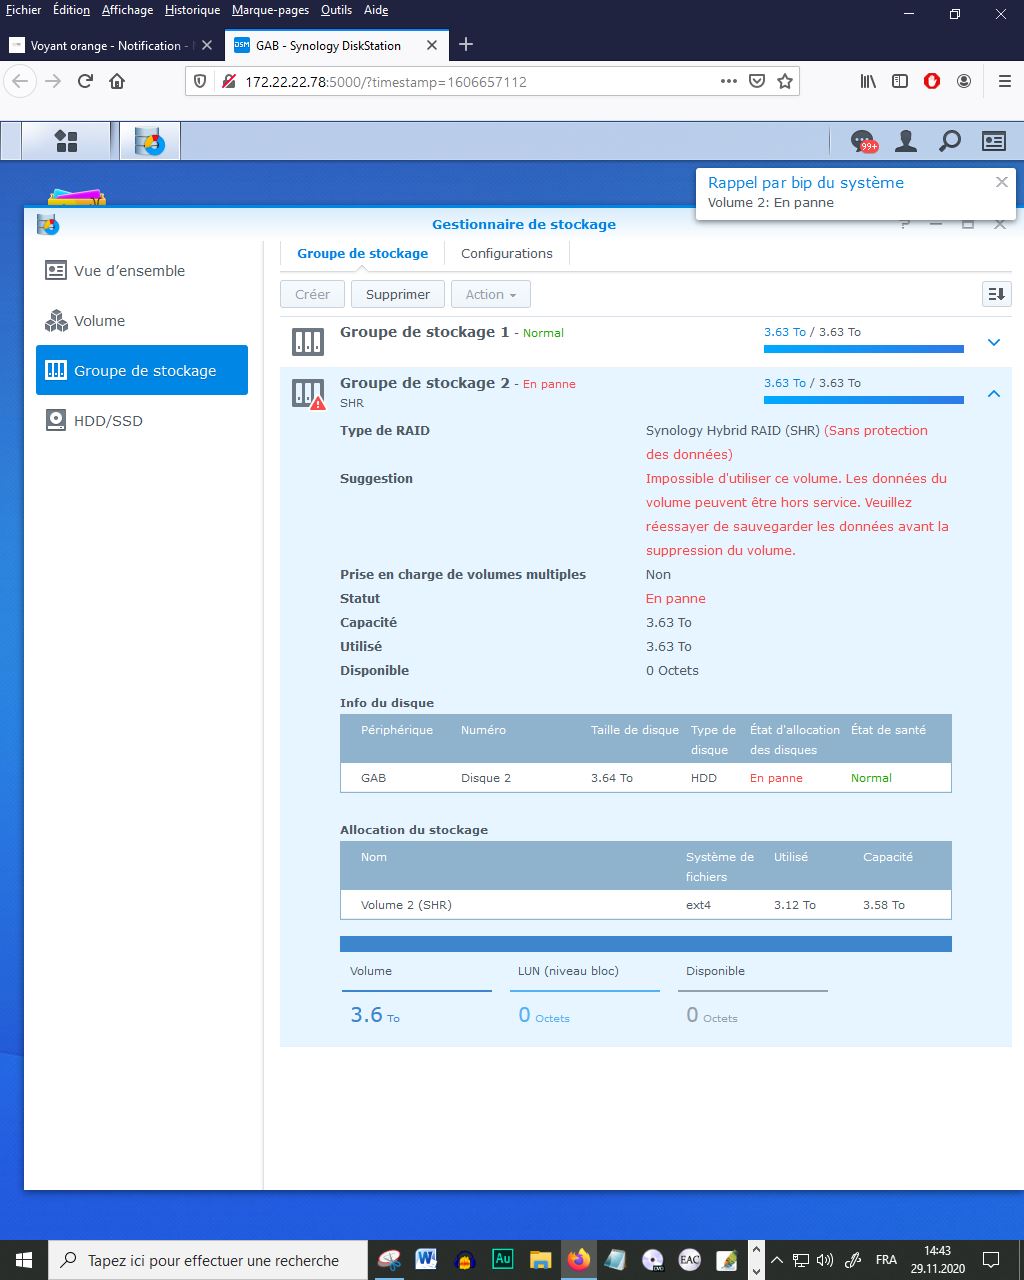Open the Historique menu
The width and height of the screenshot is (1024, 1280).
click(192, 10)
